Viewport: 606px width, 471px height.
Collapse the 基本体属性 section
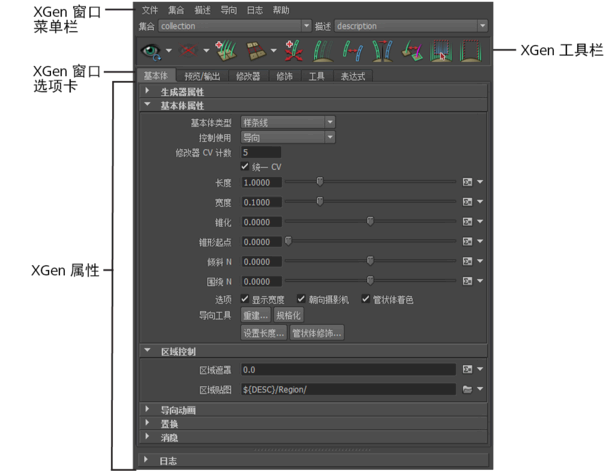[313, 105]
